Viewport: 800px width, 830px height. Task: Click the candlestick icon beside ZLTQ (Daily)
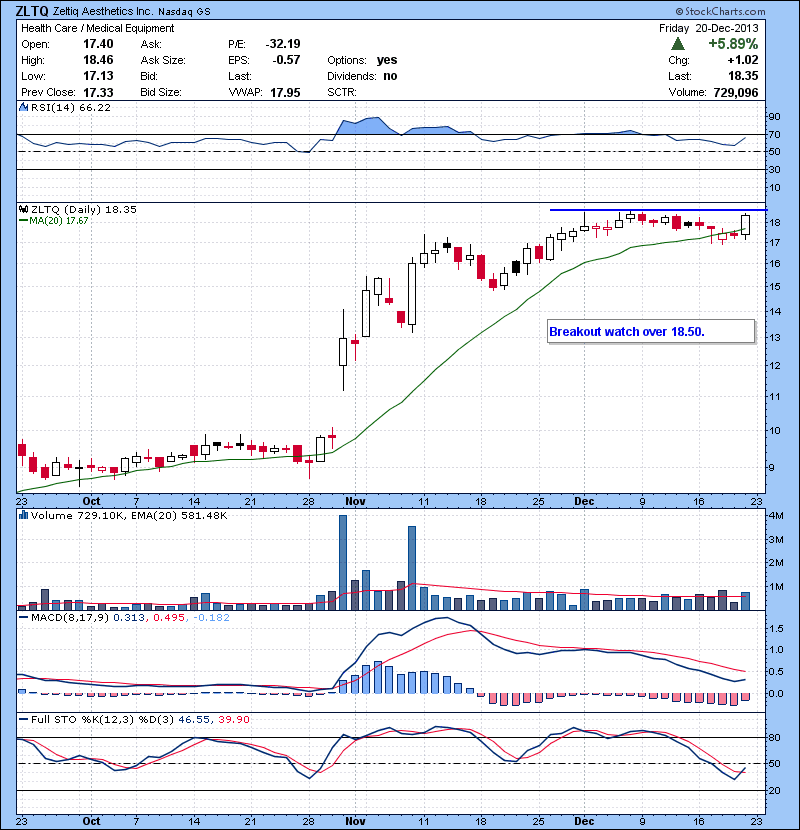[23, 210]
